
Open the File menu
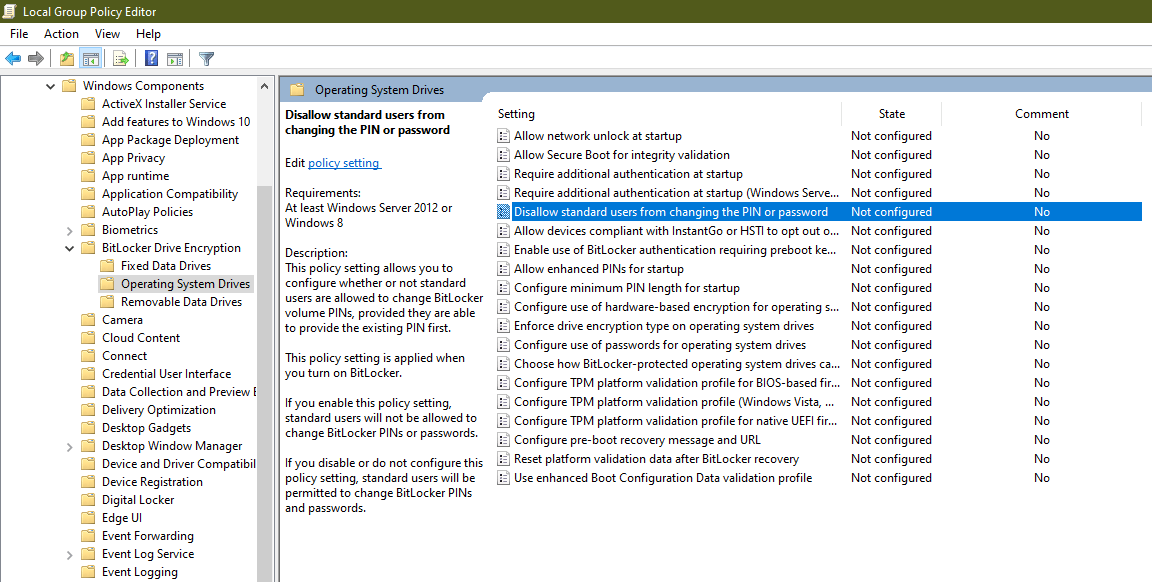coord(18,33)
